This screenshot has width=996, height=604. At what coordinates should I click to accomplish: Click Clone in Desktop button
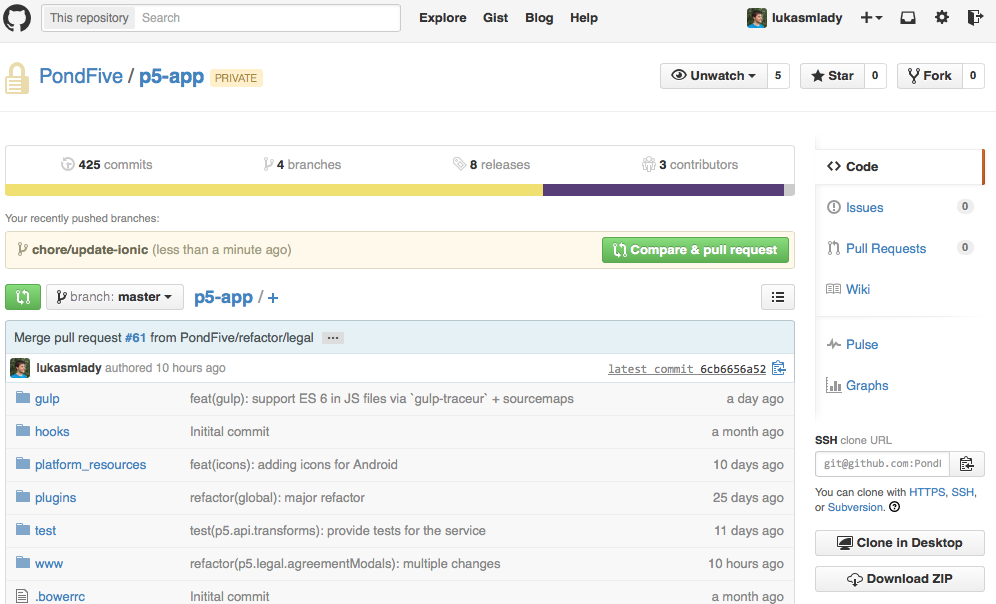[x=899, y=543]
